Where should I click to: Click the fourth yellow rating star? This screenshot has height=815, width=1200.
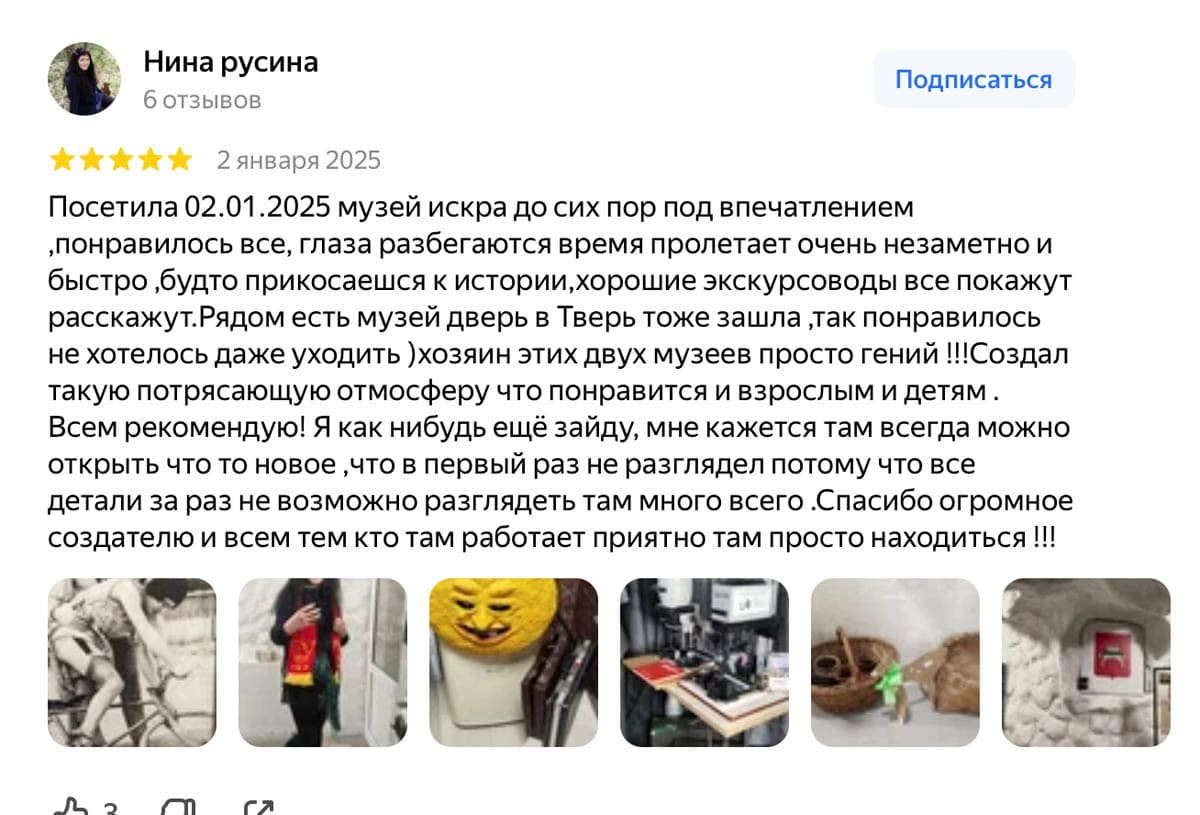[150, 160]
